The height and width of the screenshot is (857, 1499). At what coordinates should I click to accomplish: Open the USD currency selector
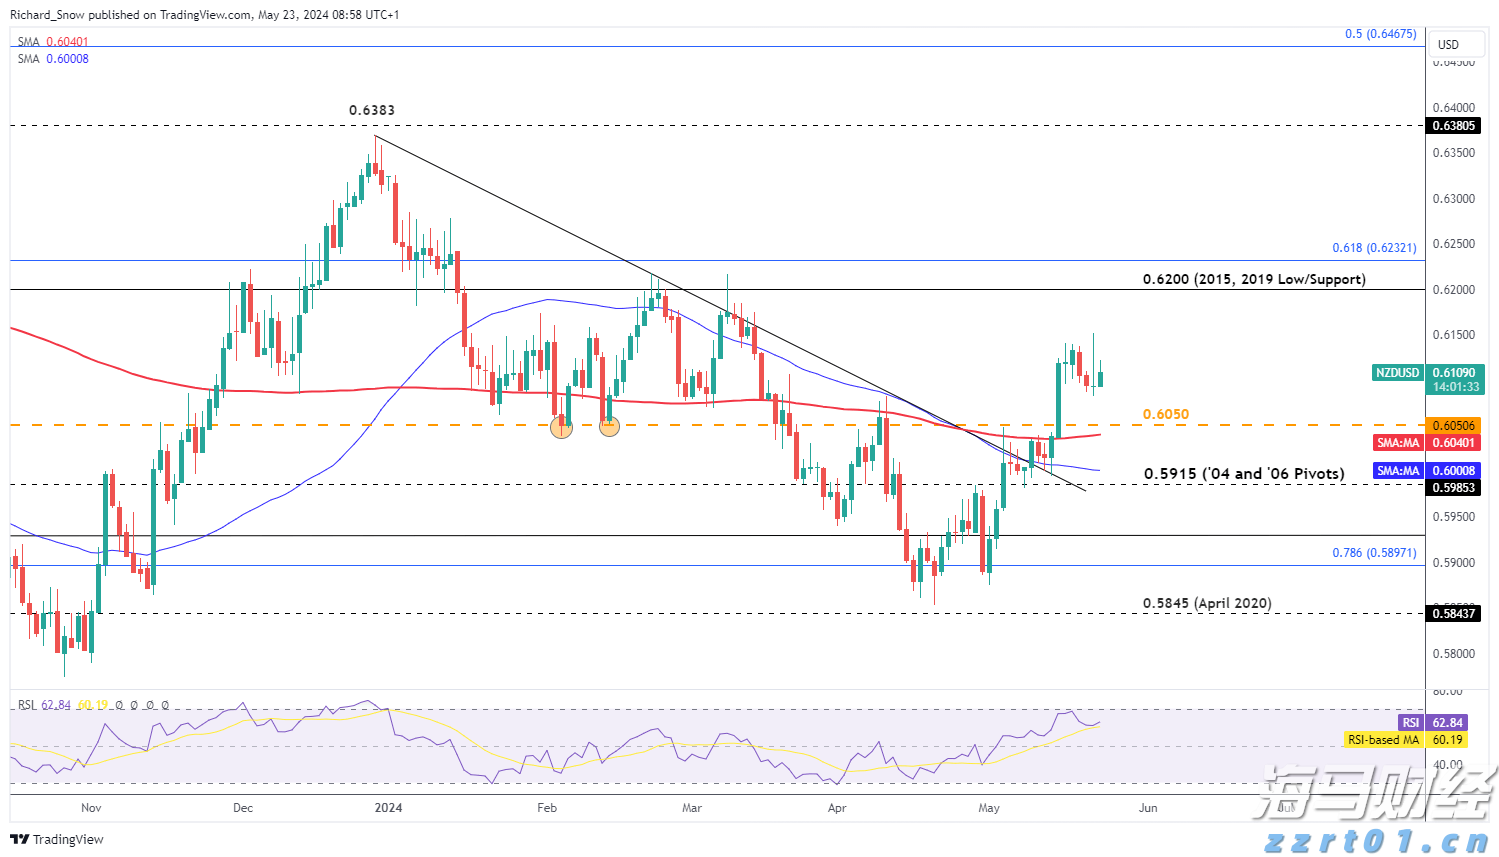pyautogui.click(x=1448, y=44)
